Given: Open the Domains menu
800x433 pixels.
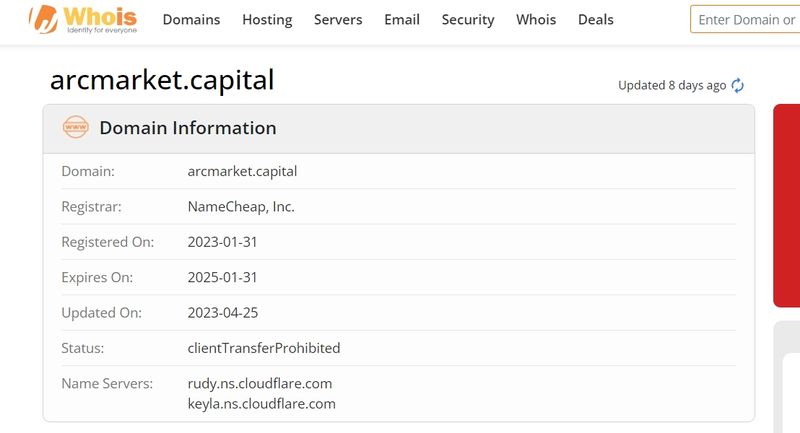Looking at the screenshot, I should coord(191,20).
